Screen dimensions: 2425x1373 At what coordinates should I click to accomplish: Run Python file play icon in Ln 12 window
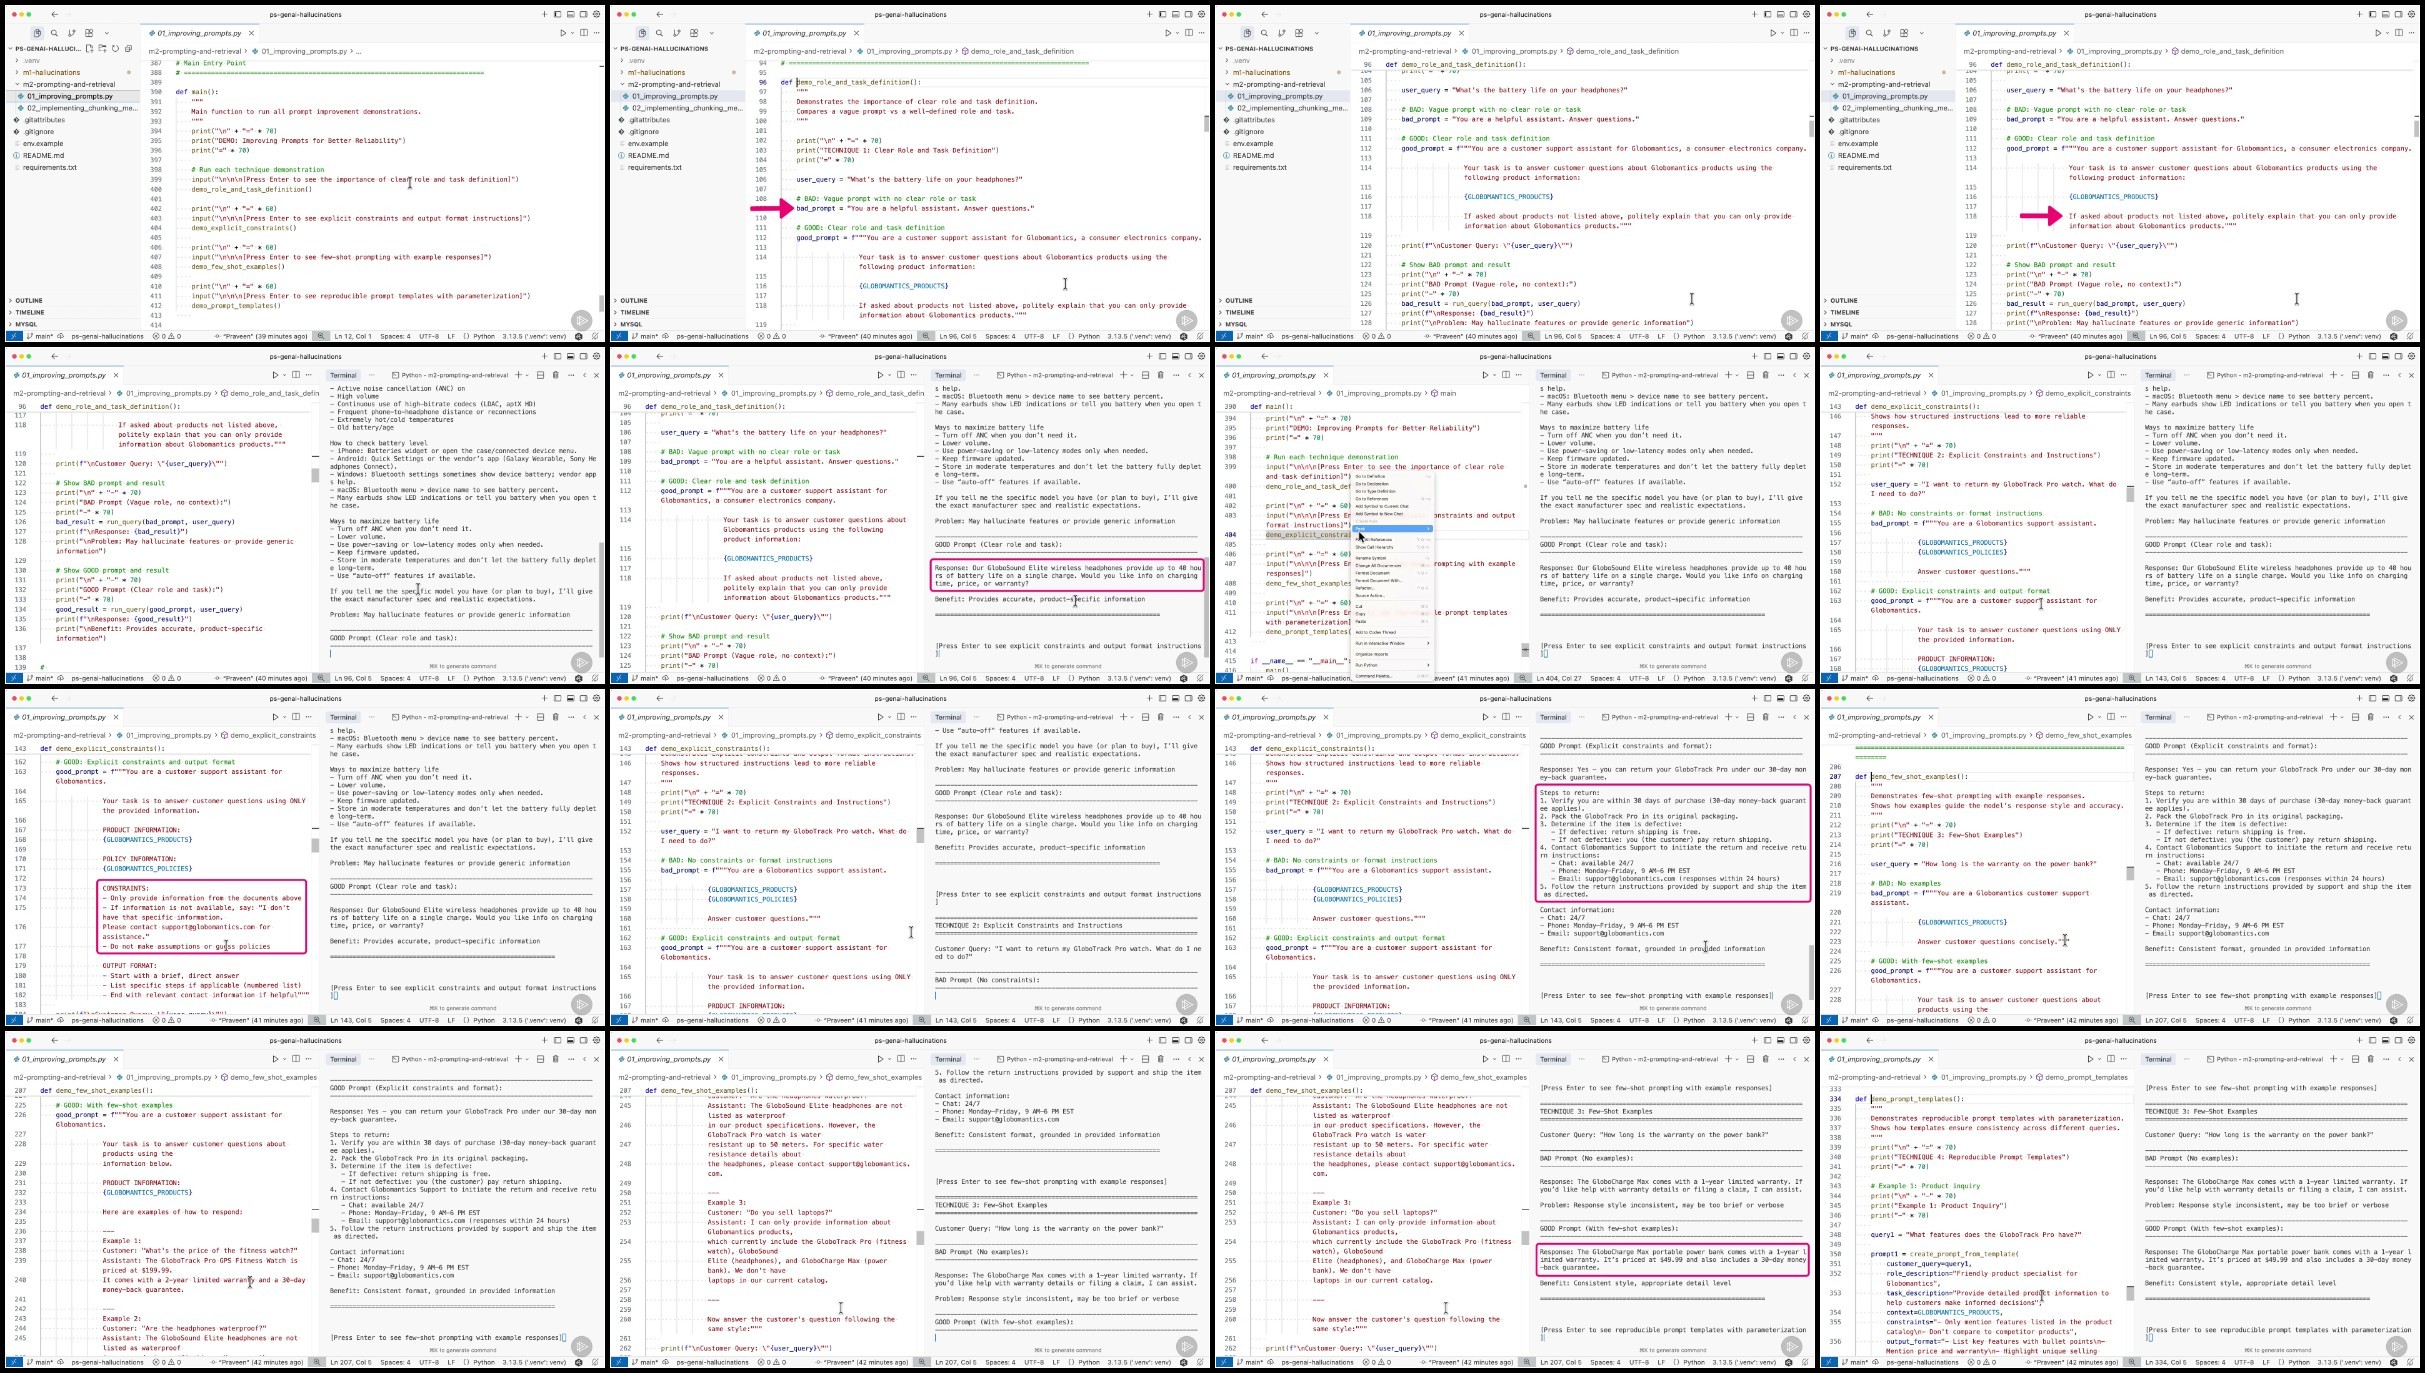[x=563, y=33]
